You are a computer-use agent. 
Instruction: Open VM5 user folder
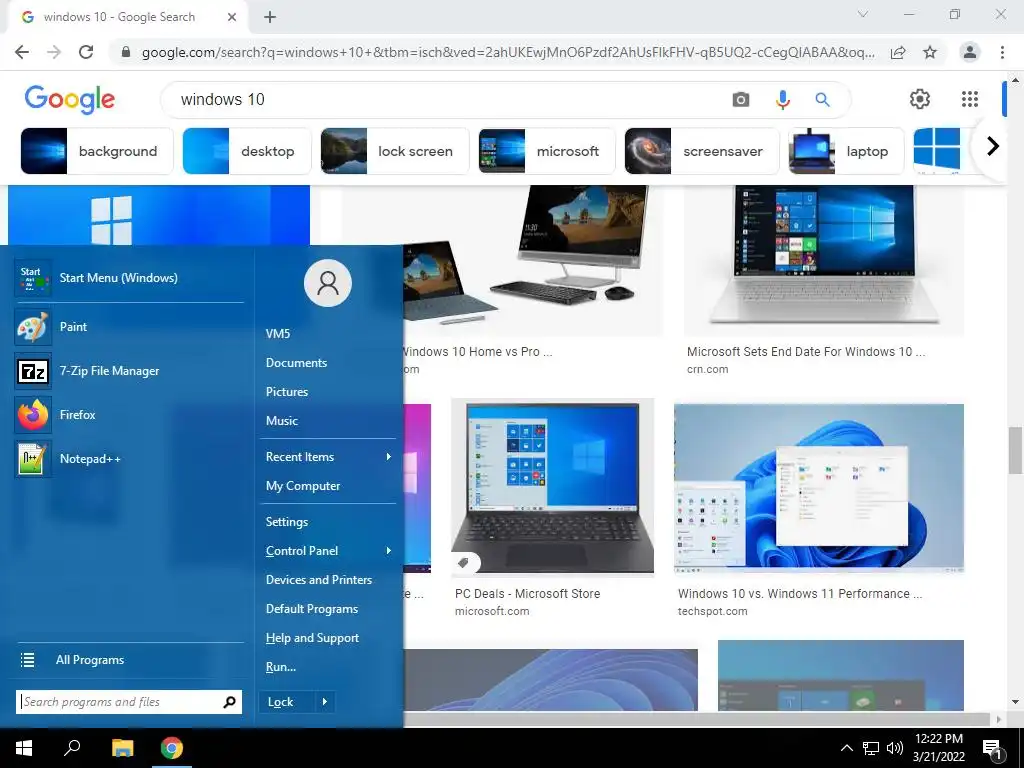click(x=278, y=334)
